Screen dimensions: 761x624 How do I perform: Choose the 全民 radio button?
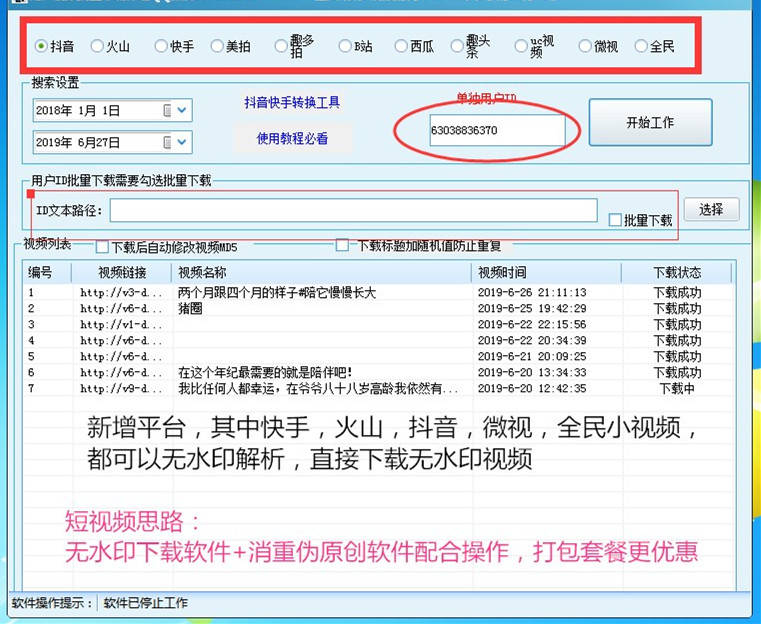tap(641, 46)
